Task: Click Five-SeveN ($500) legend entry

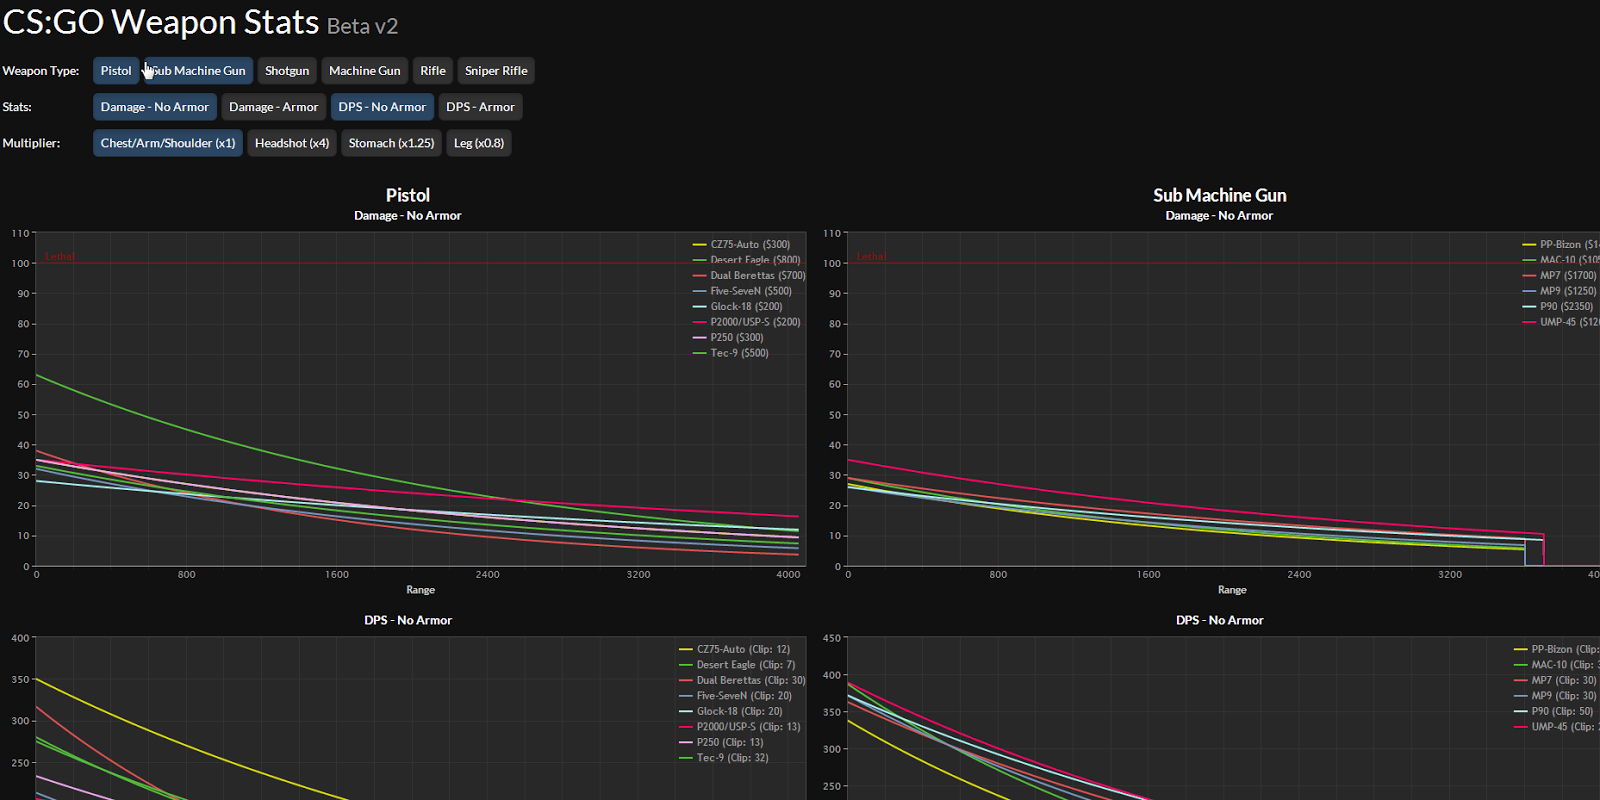Action: coord(742,291)
